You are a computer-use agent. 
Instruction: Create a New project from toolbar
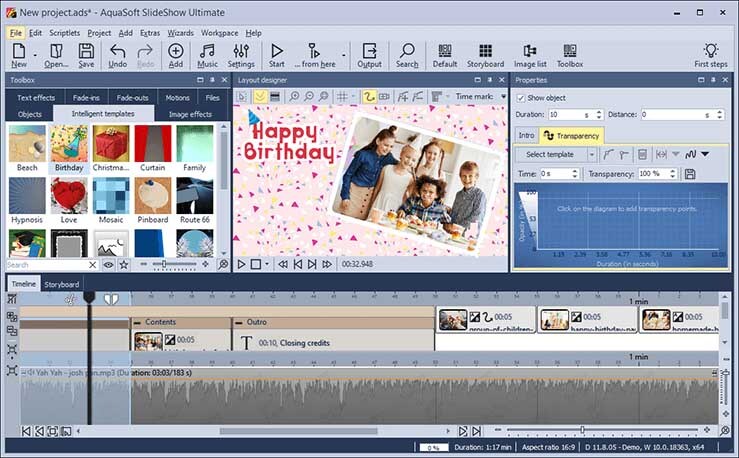click(x=19, y=56)
